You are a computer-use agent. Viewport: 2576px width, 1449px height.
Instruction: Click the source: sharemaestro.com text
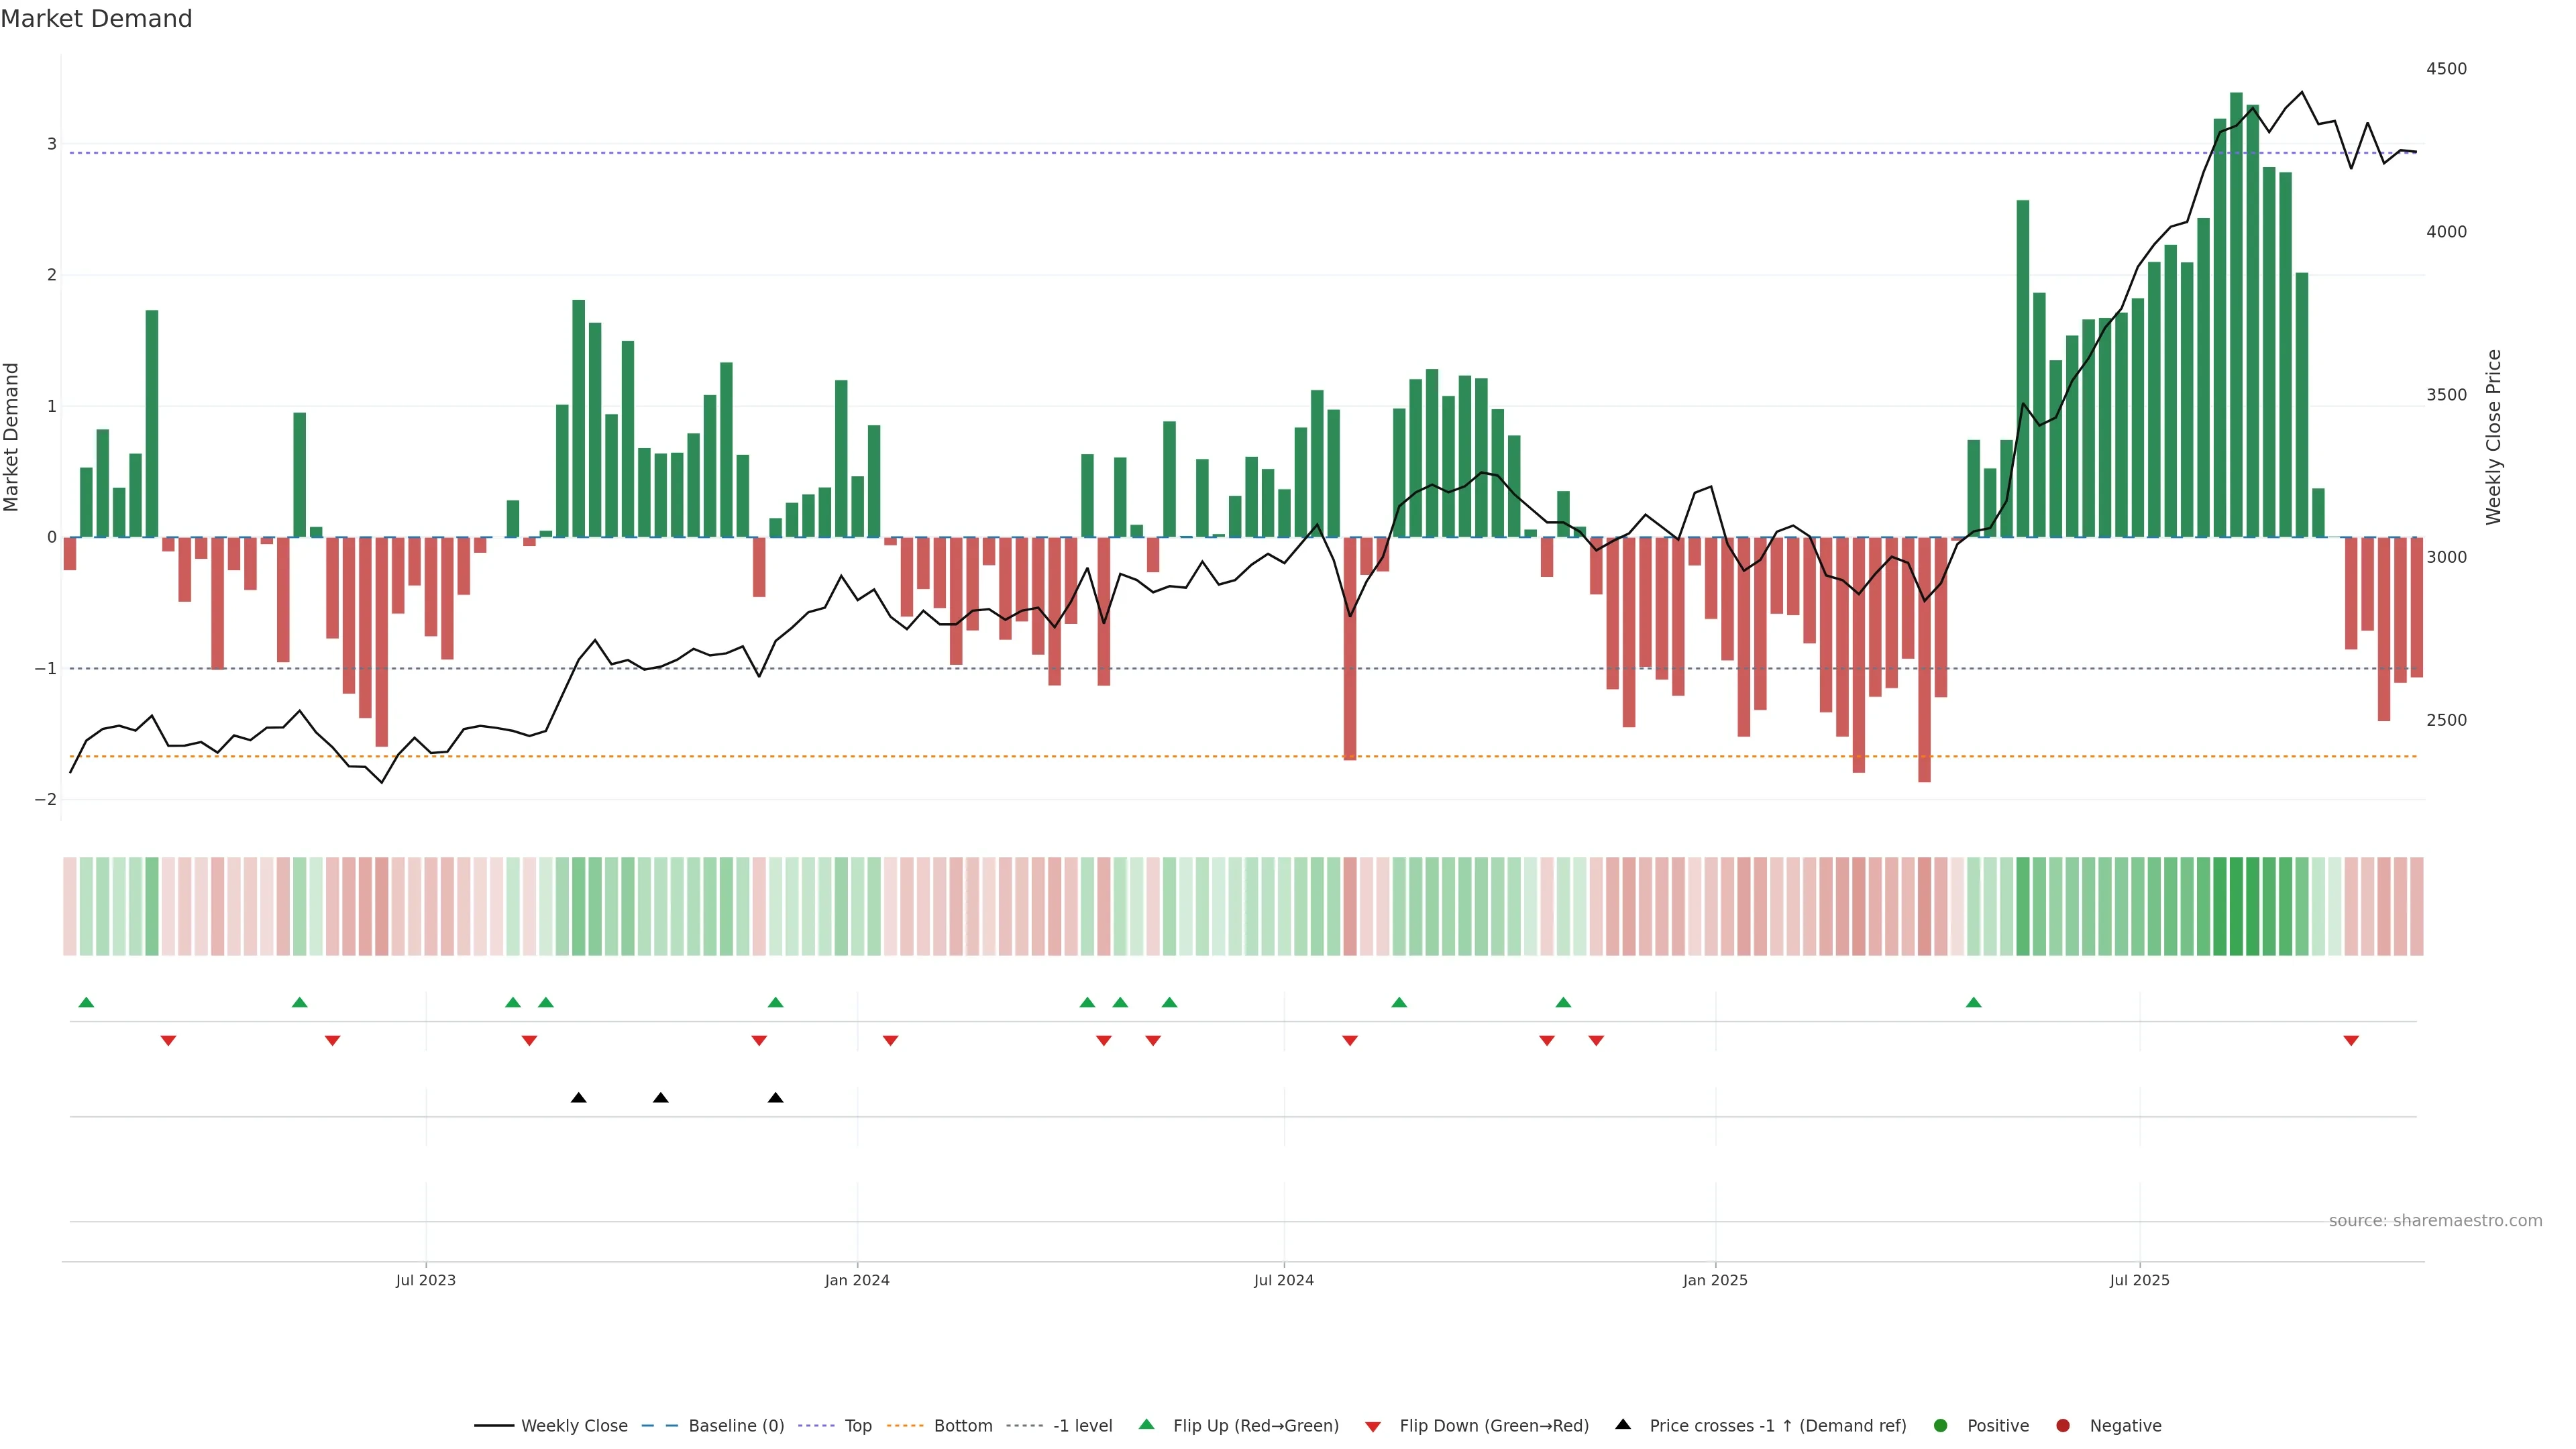(x=2435, y=1220)
